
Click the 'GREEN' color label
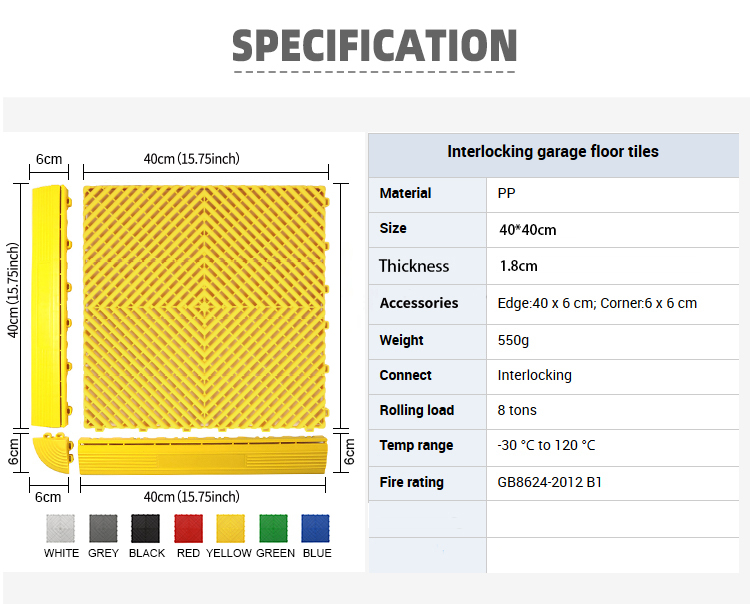click(276, 553)
